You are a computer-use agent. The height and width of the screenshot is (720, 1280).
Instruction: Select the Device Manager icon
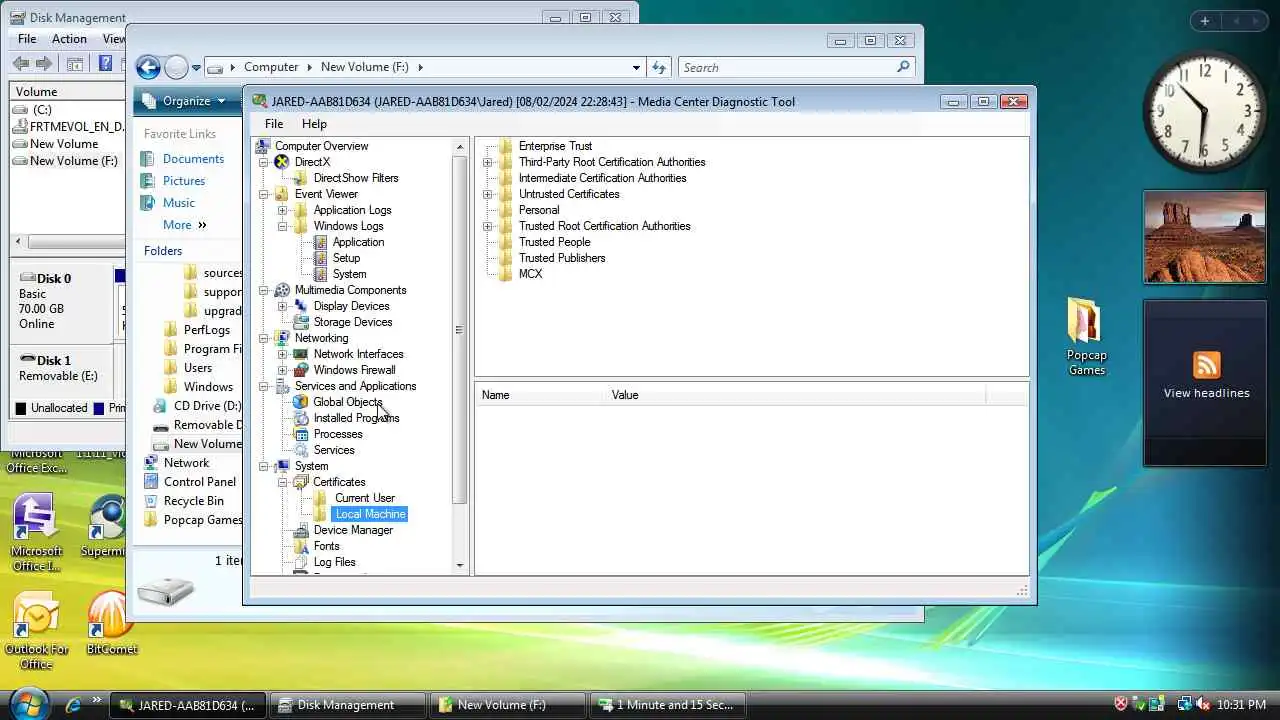pyautogui.click(x=301, y=530)
